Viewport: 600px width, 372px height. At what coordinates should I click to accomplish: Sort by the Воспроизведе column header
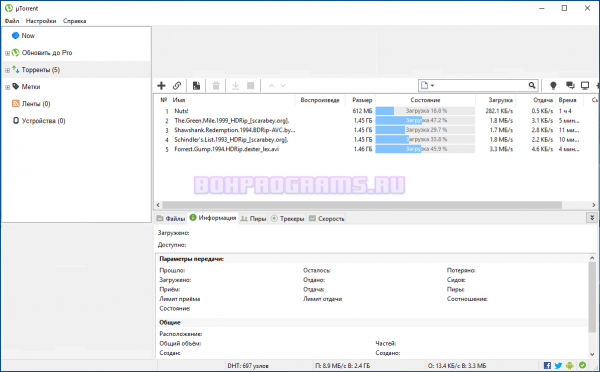[320, 100]
